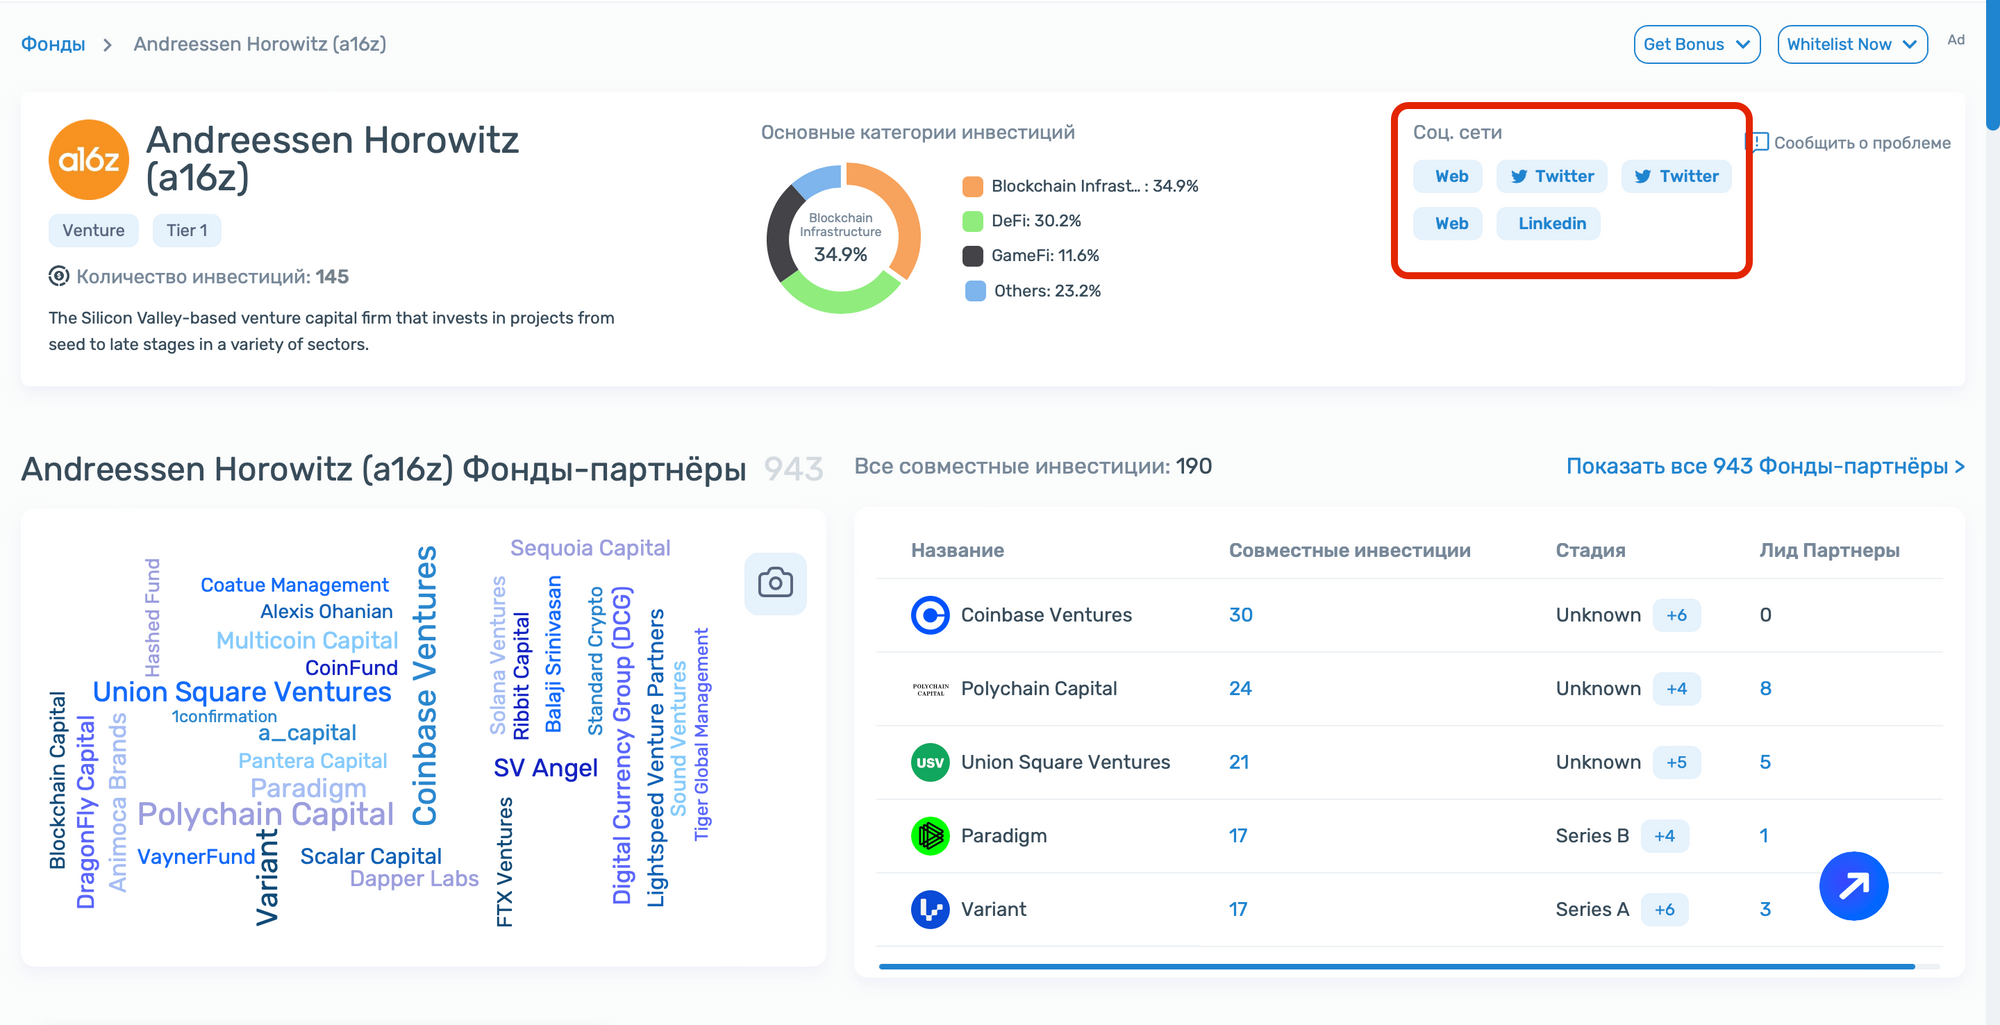The image size is (2000, 1025).
Task: Click the Polychain Capital logo icon
Action: click(930, 689)
